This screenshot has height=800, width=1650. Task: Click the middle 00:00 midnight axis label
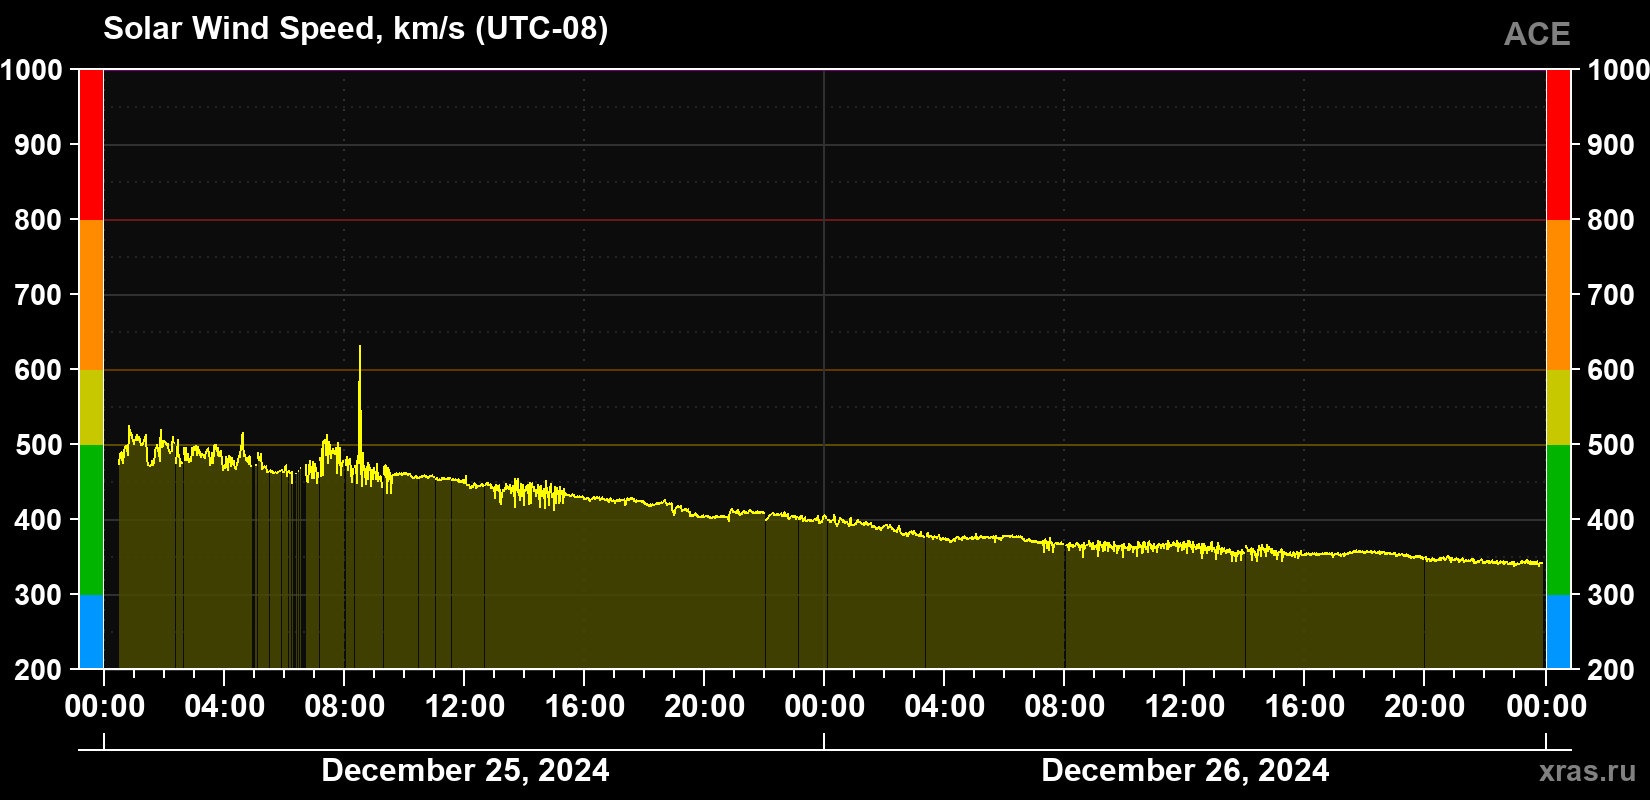[825, 706]
